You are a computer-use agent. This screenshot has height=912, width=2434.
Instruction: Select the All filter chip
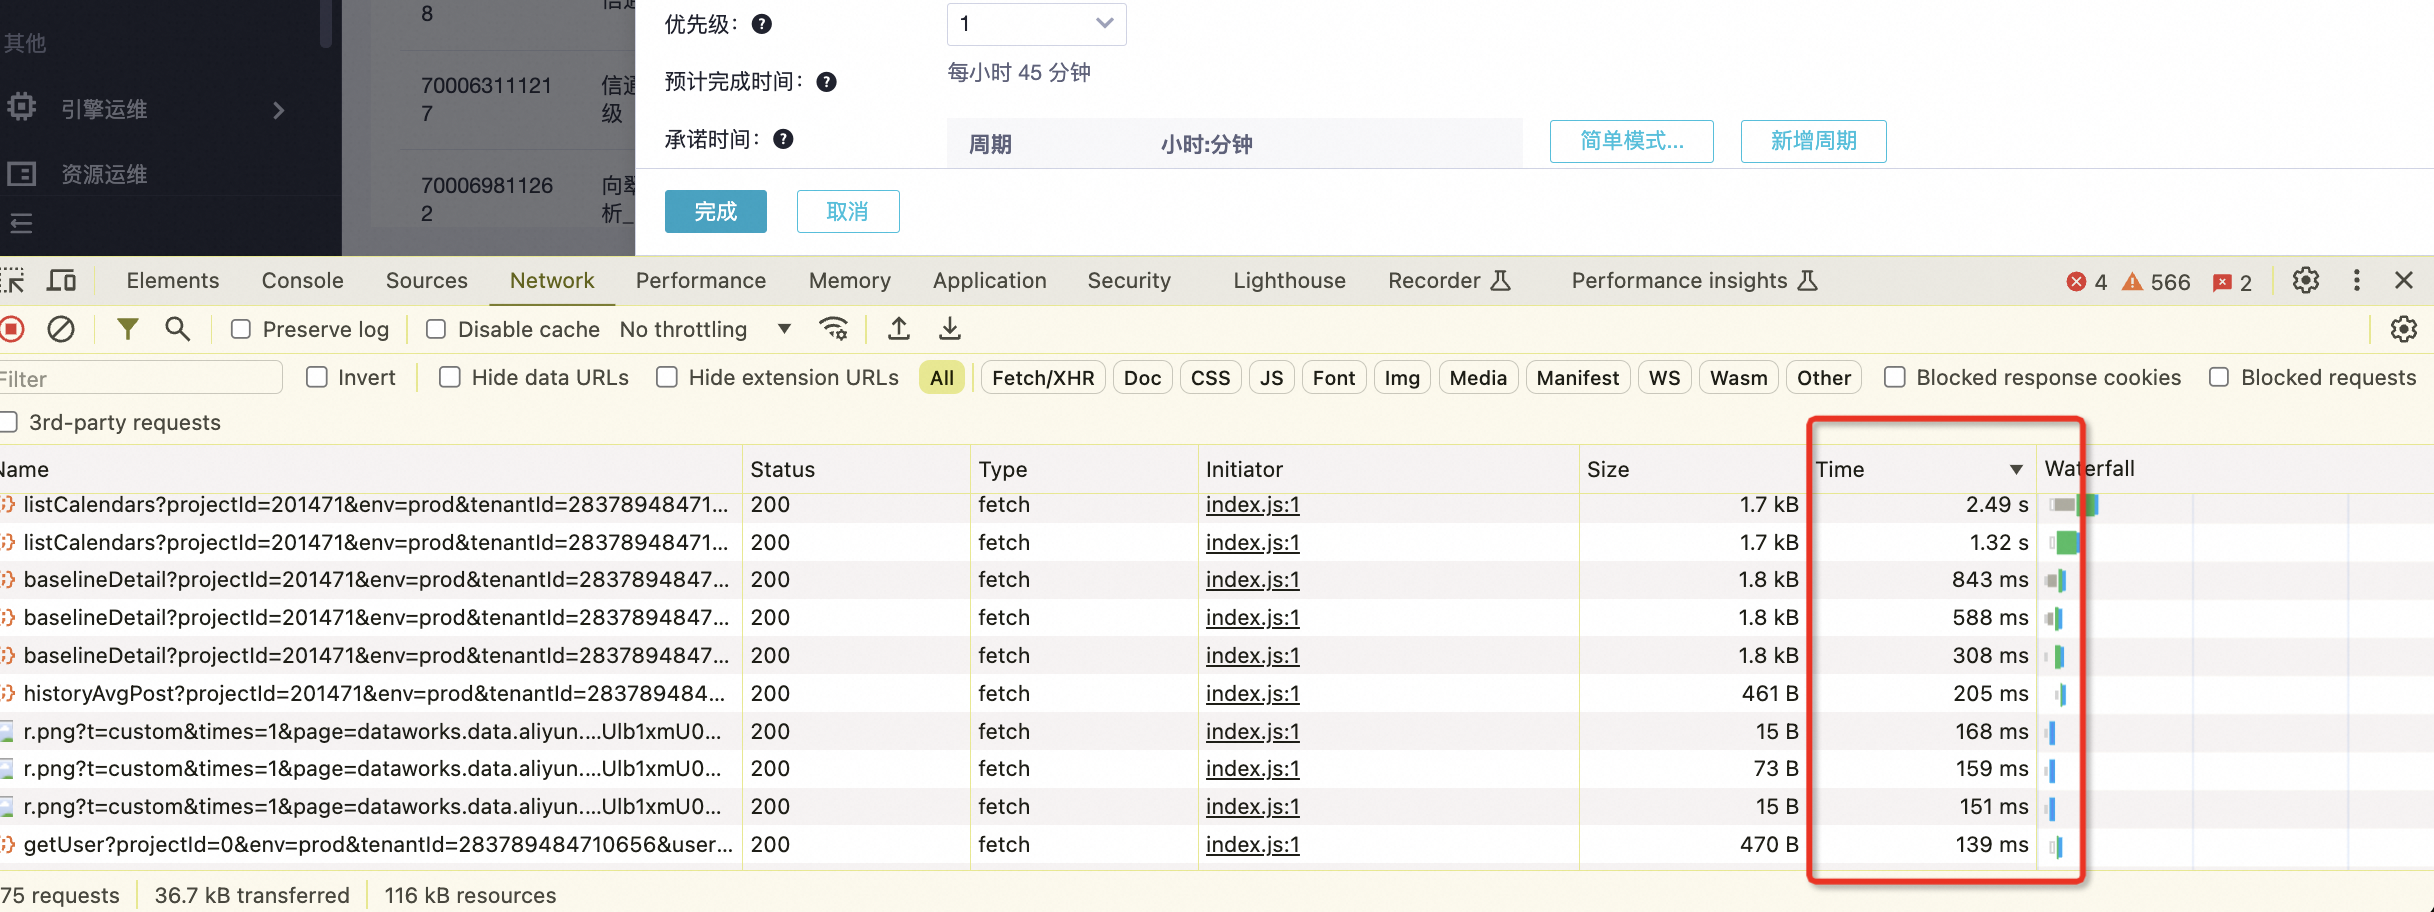point(942,378)
